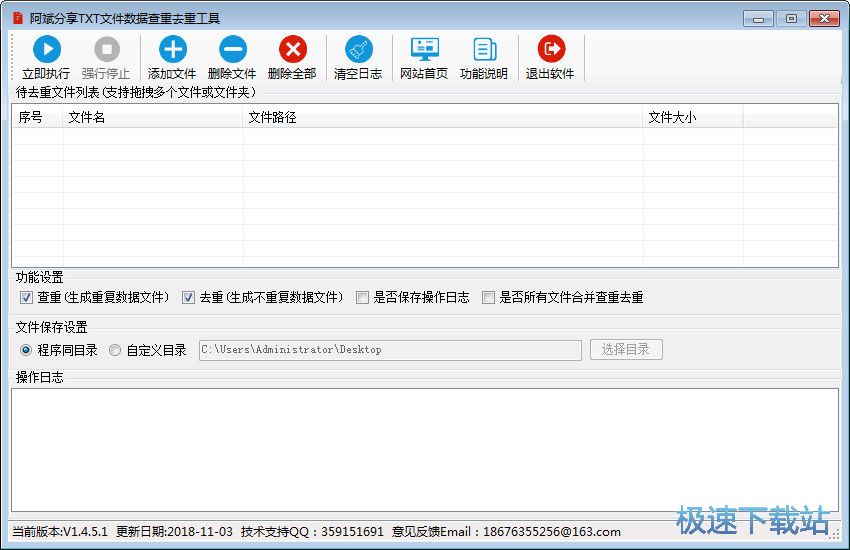Click the 选择目录 button
The height and width of the screenshot is (550, 850).
point(626,350)
